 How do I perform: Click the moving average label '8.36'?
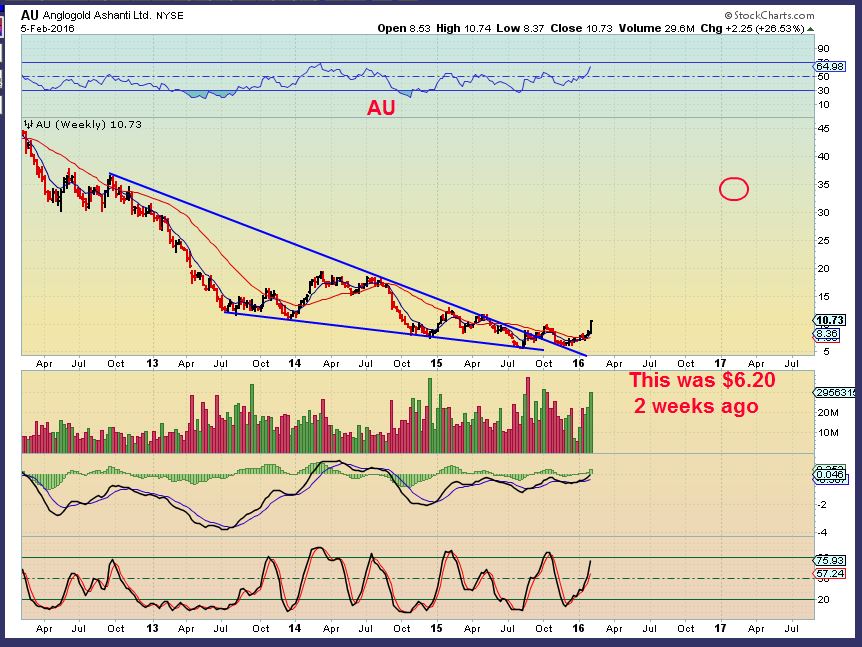tap(827, 334)
